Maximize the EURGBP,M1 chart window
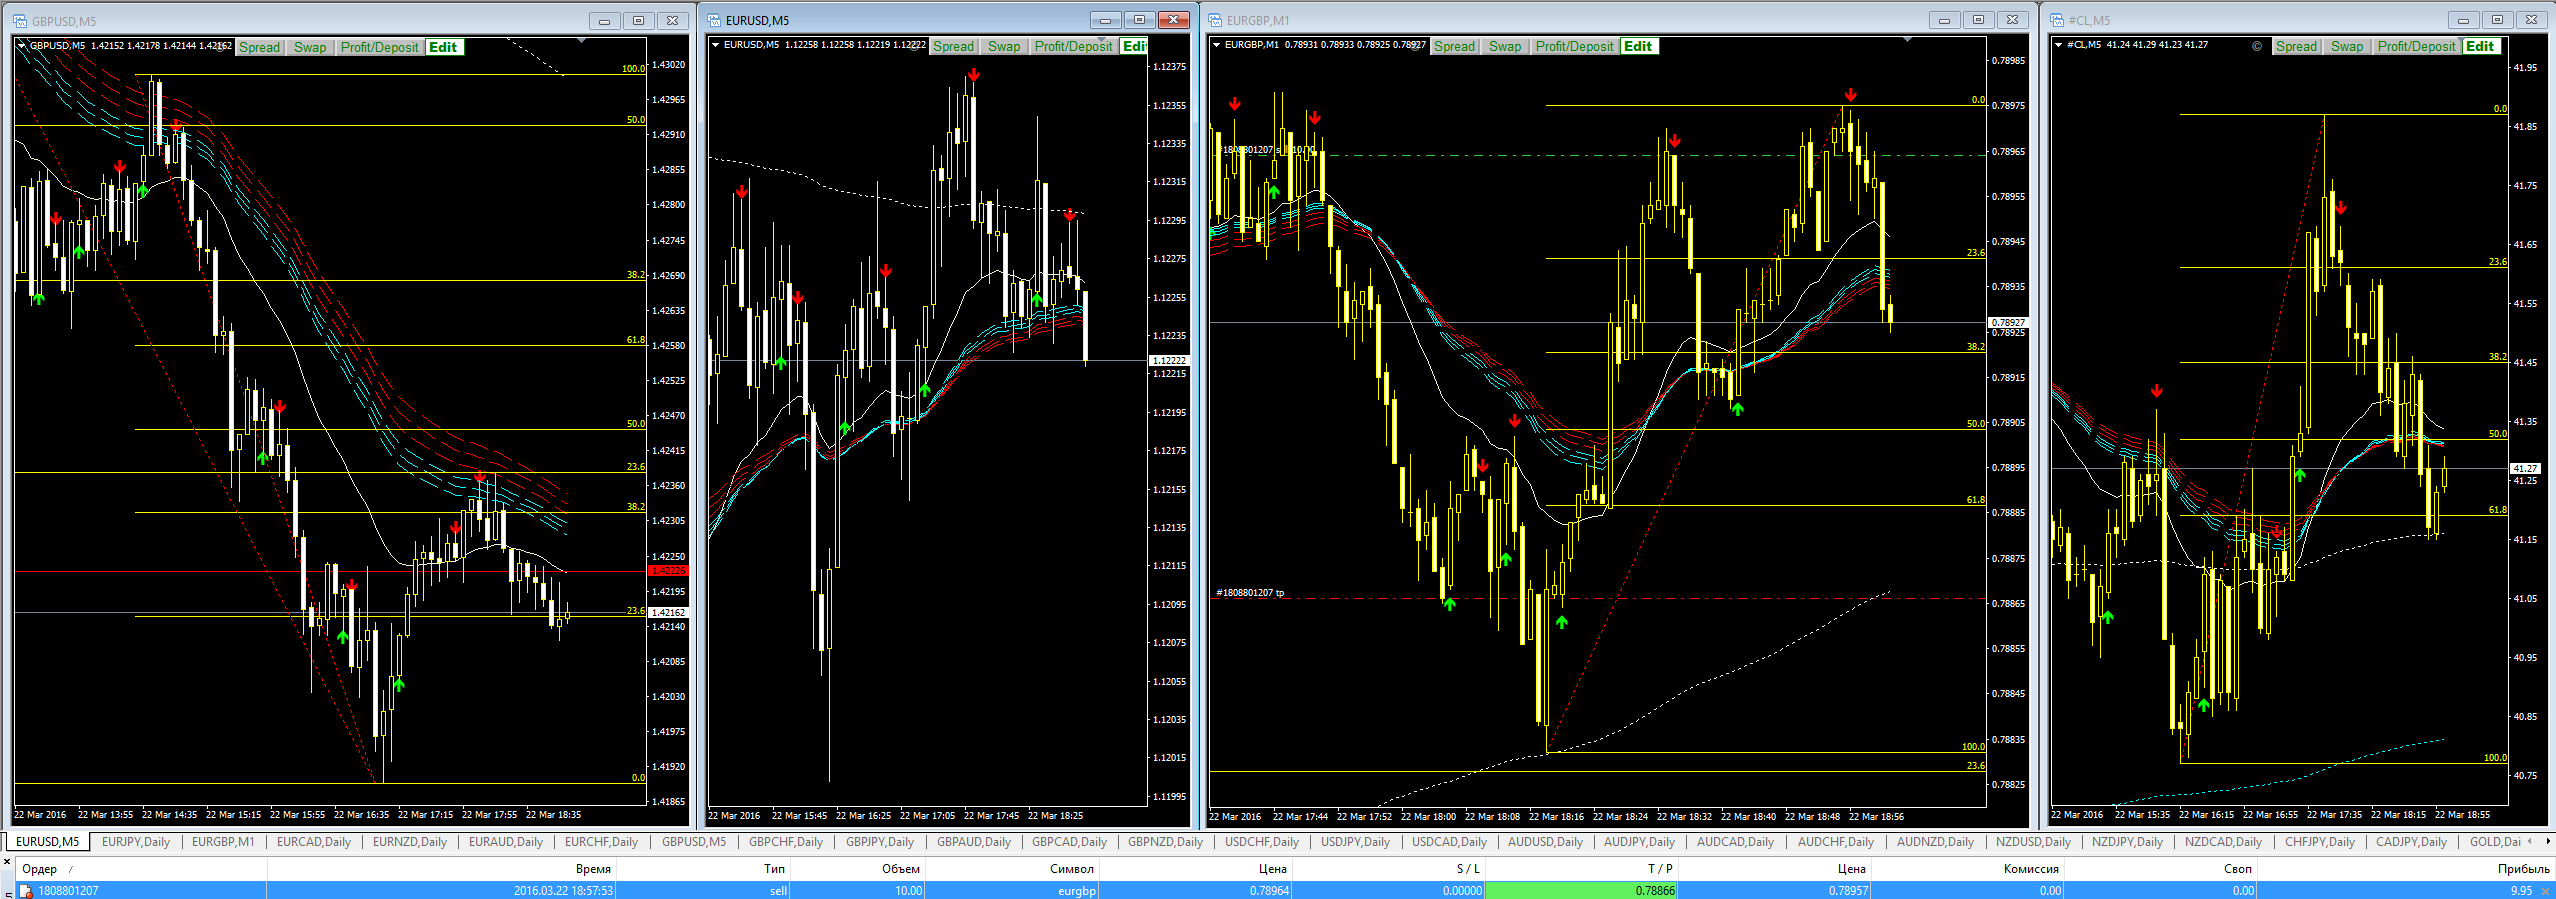Image resolution: width=2556 pixels, height=899 pixels. point(1978,20)
